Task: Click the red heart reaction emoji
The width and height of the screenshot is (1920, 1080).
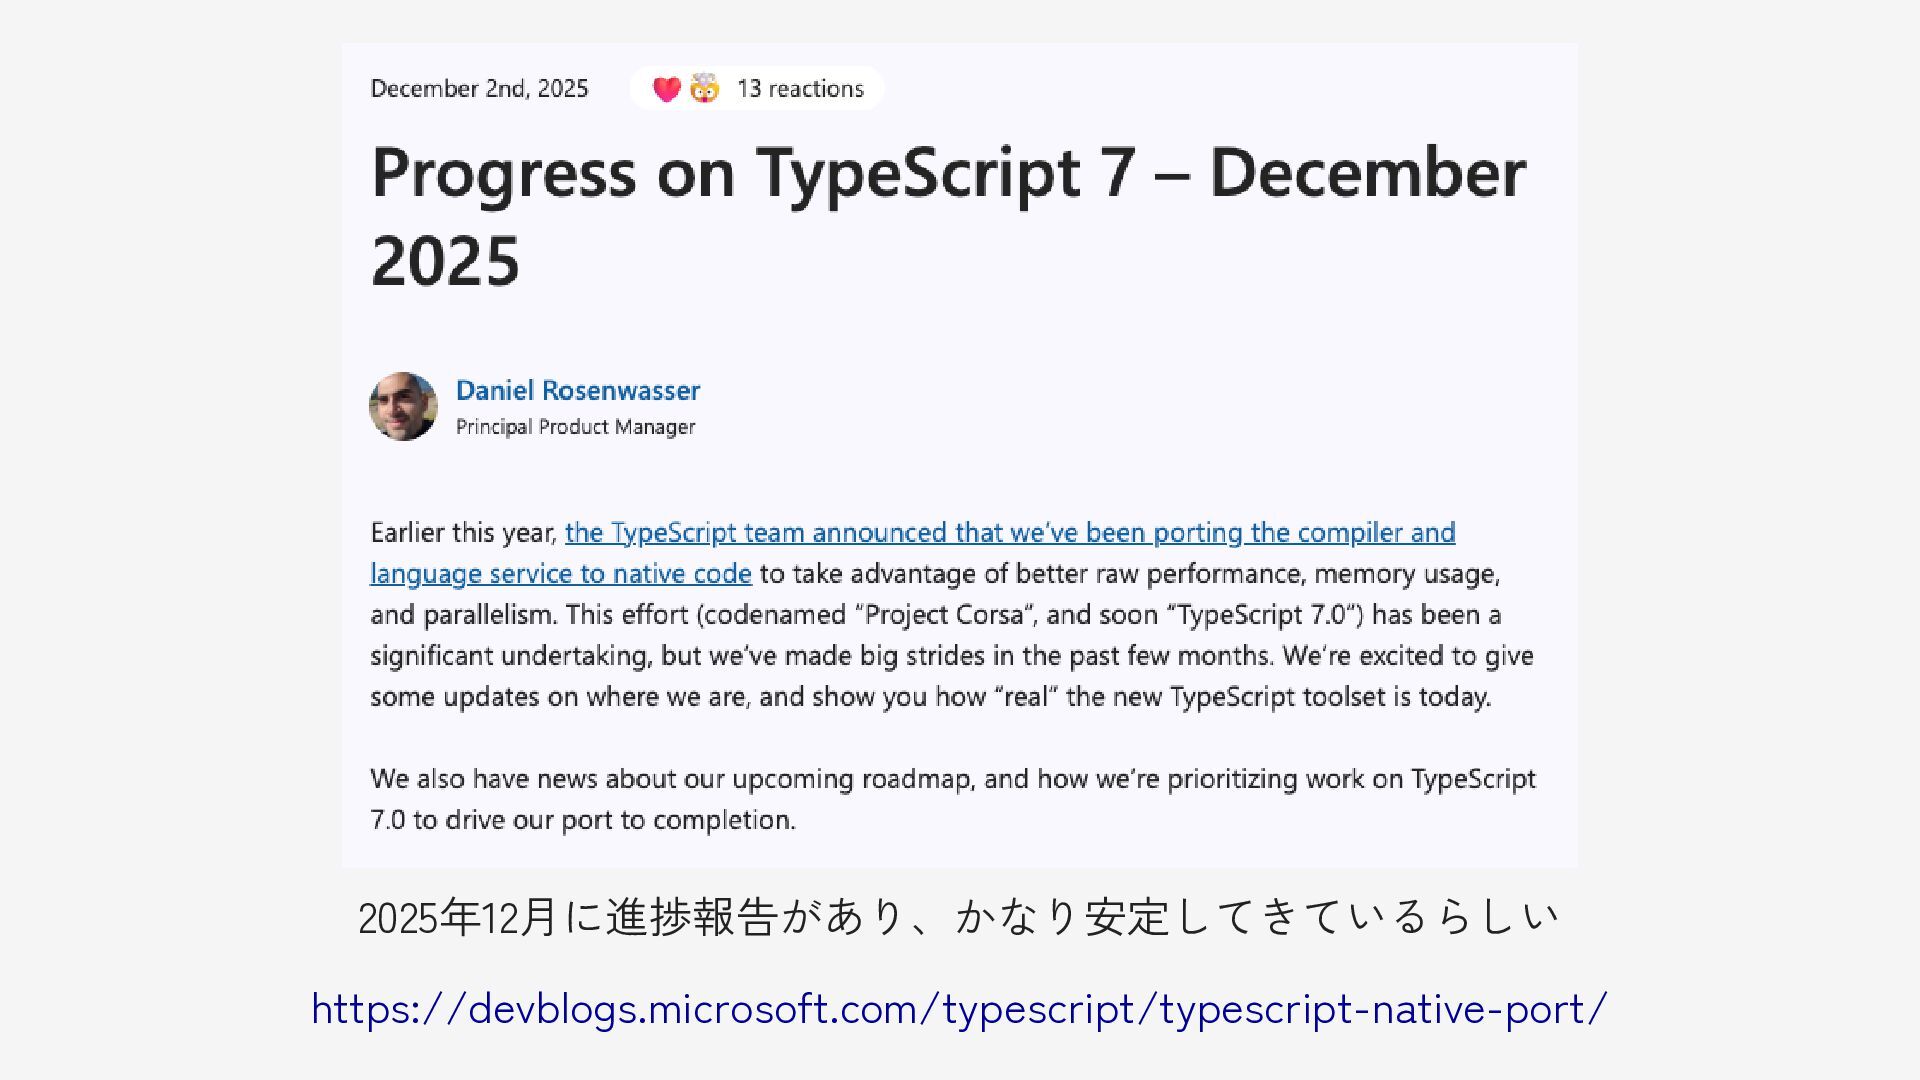Action: click(666, 89)
